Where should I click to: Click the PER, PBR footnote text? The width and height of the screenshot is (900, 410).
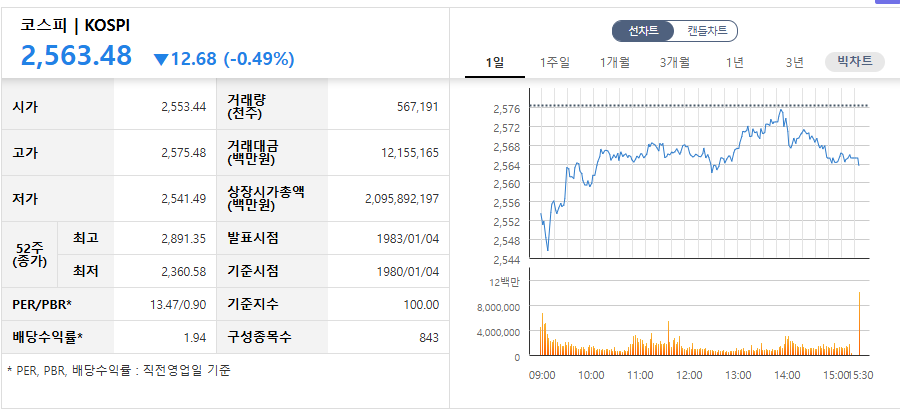click(x=119, y=370)
